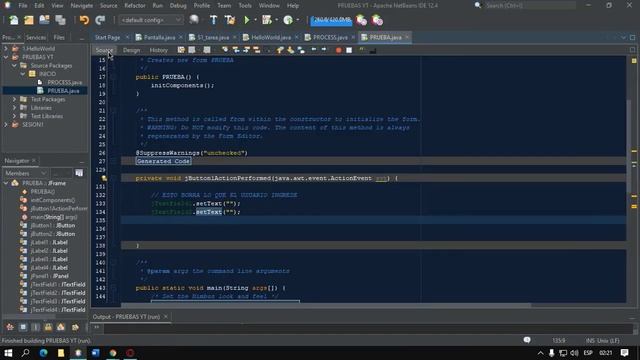Click Find Next Occurrence editor icon
Image resolution: width=640 pixels, height=360 pixels.
coord(246,50)
